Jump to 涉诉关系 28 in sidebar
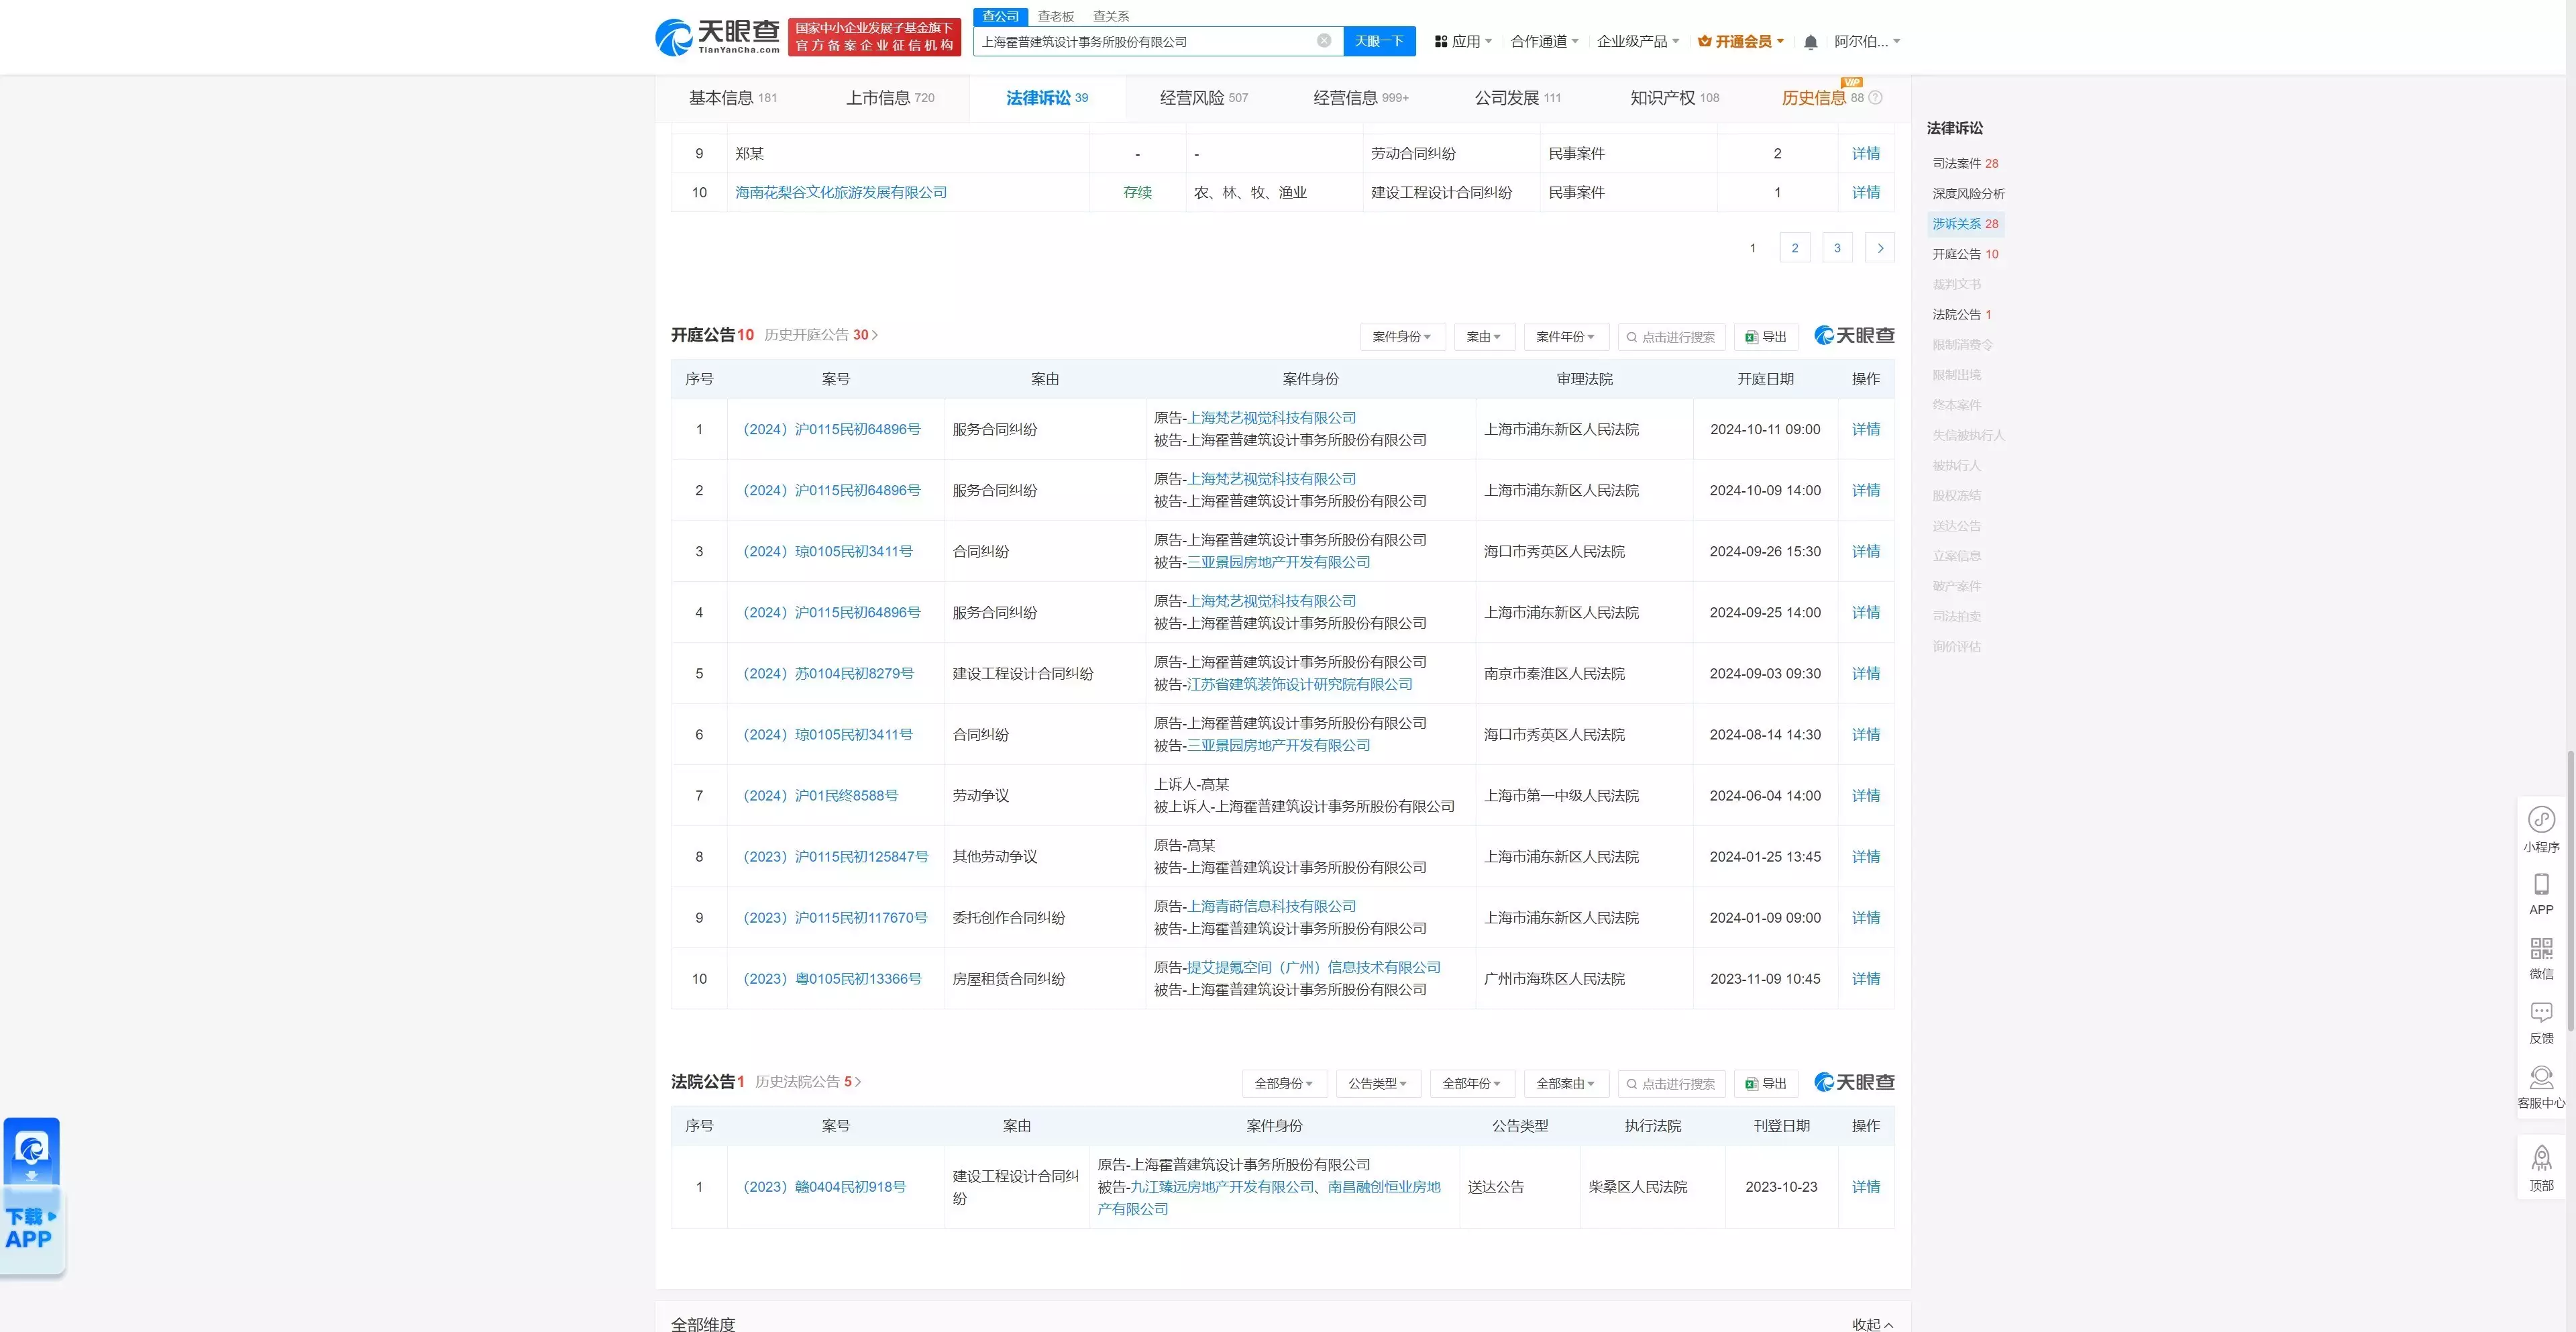 coord(1965,224)
